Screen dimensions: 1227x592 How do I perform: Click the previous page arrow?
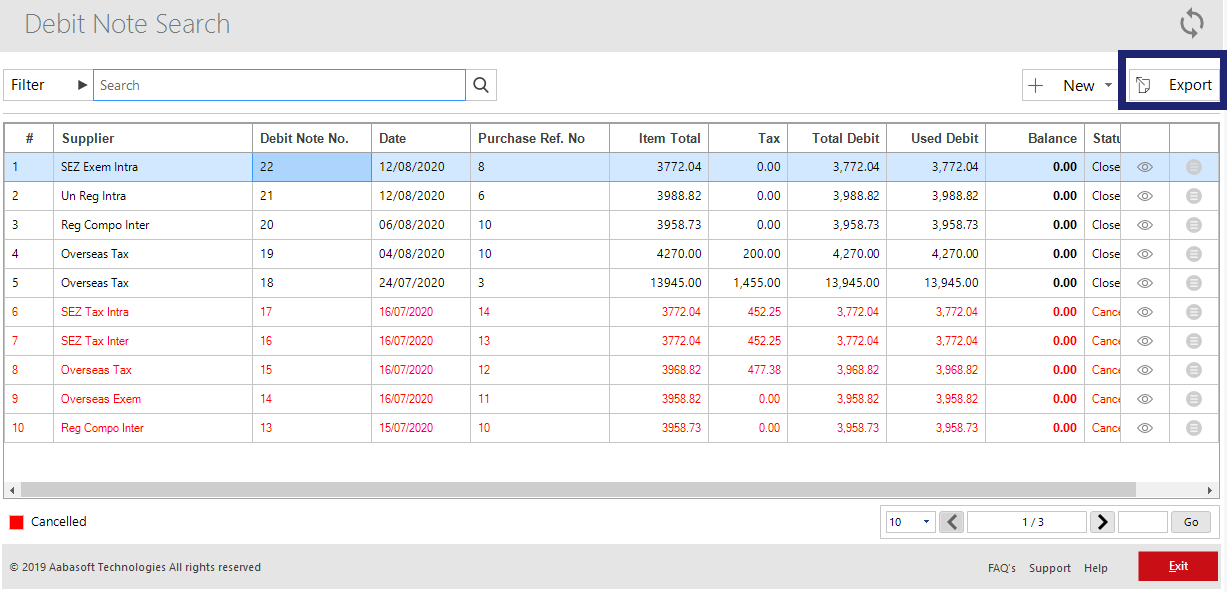(951, 521)
